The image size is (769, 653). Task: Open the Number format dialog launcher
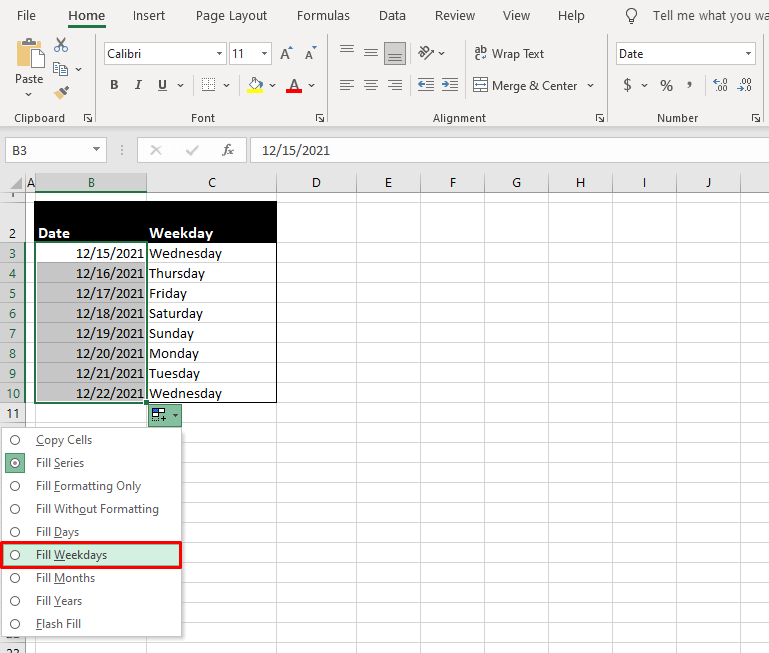[756, 118]
